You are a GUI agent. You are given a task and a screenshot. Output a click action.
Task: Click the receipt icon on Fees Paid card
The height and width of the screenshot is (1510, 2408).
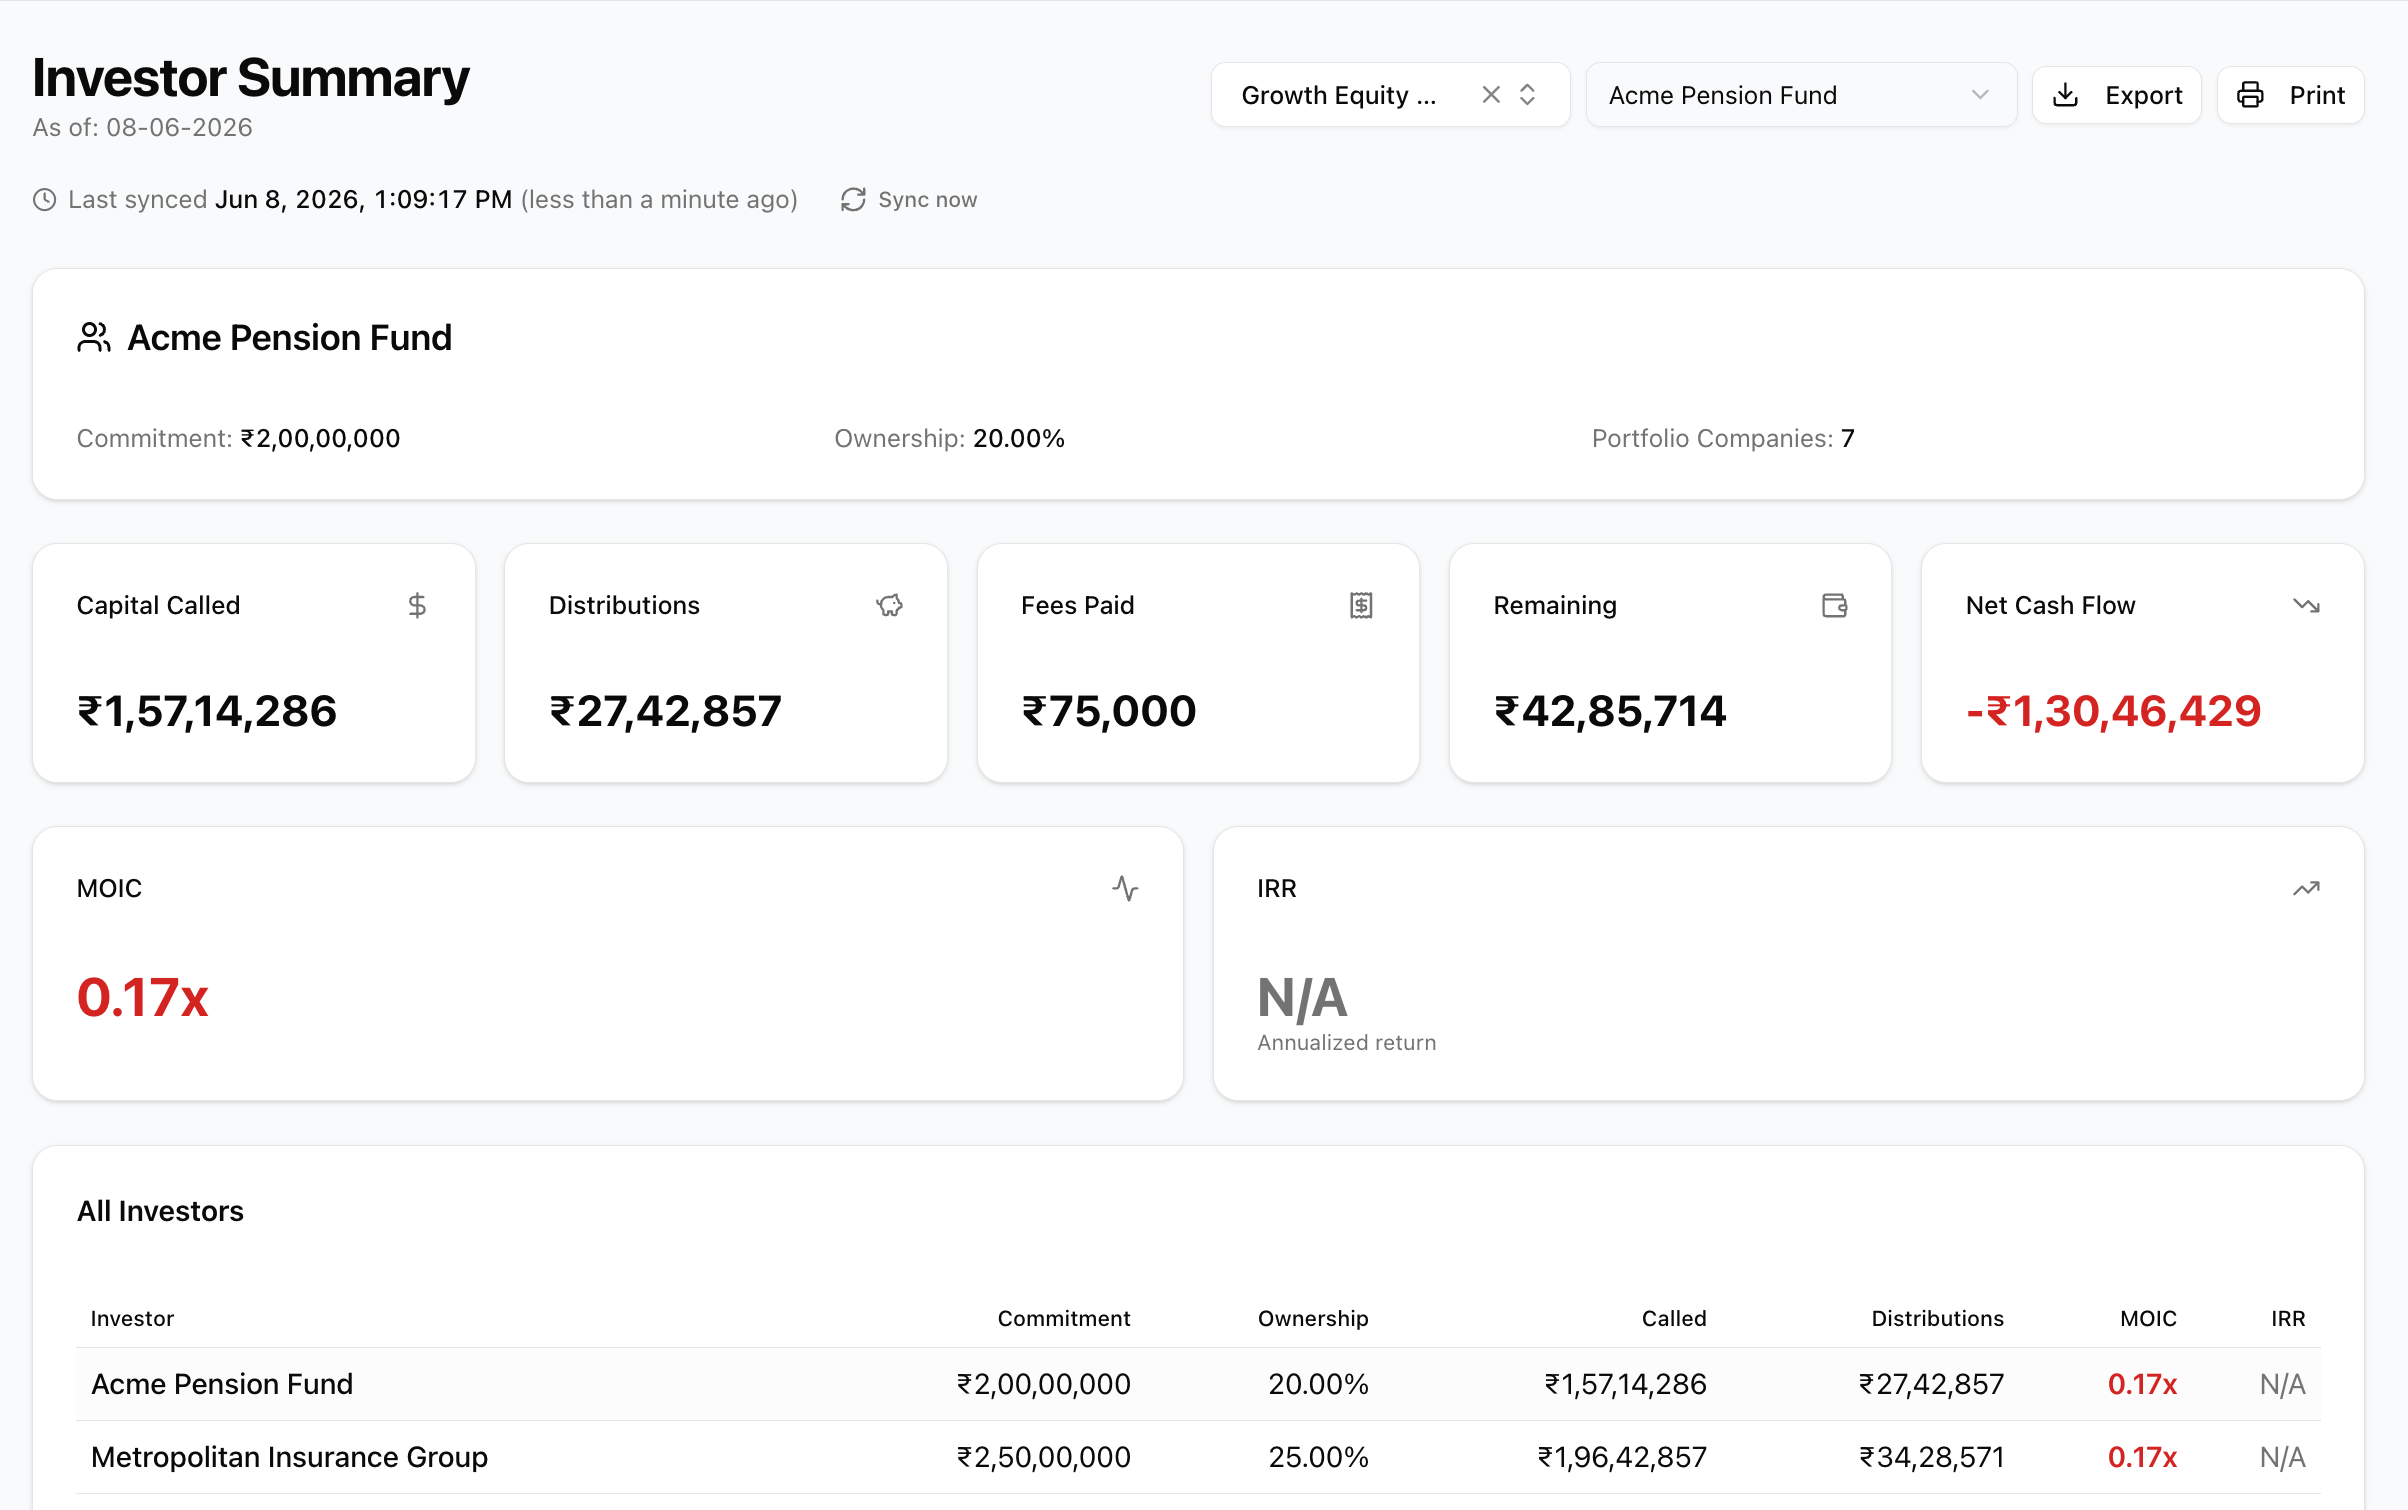point(1361,605)
